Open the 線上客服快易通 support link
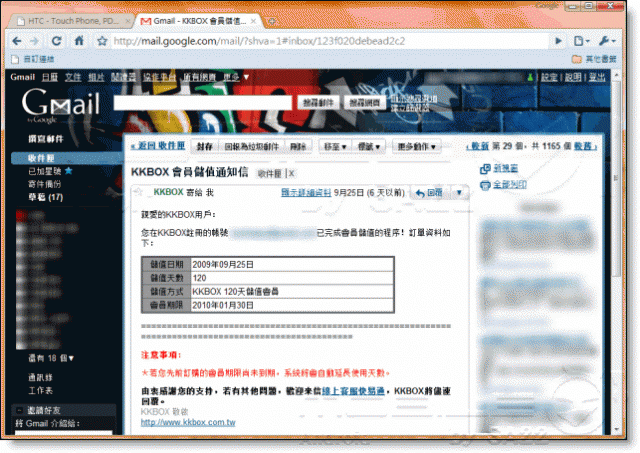This screenshot has height=453, width=640. [353, 391]
